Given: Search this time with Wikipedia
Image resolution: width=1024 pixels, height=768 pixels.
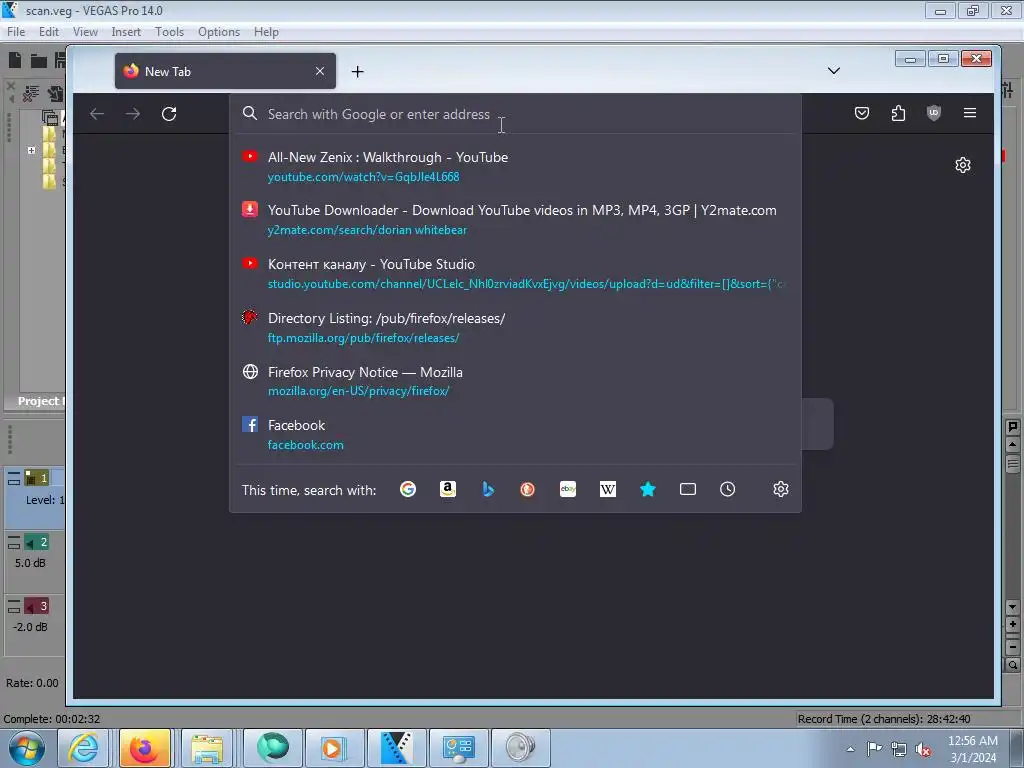Looking at the screenshot, I should [607, 489].
